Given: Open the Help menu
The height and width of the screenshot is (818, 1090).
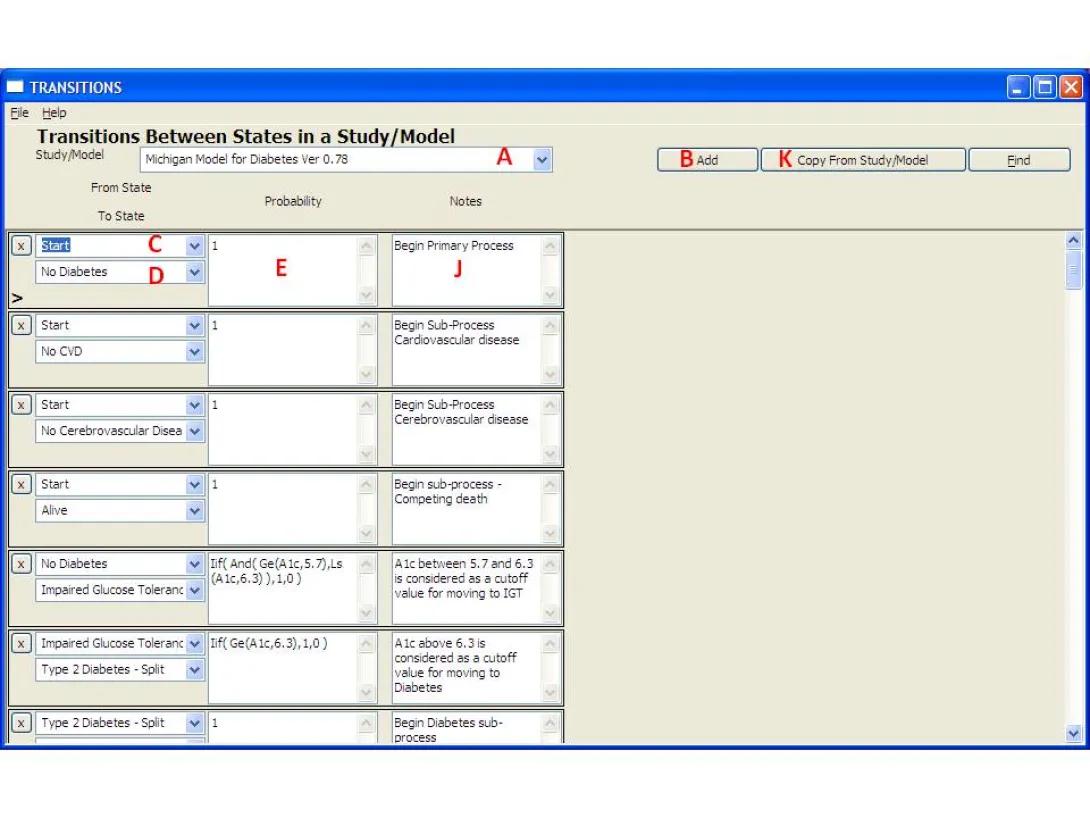Looking at the screenshot, I should pos(54,113).
